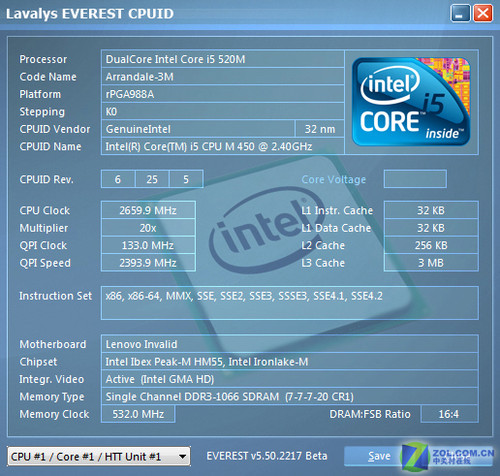Click the CPUID Name value field
500x476 pixels.
(x=223, y=146)
